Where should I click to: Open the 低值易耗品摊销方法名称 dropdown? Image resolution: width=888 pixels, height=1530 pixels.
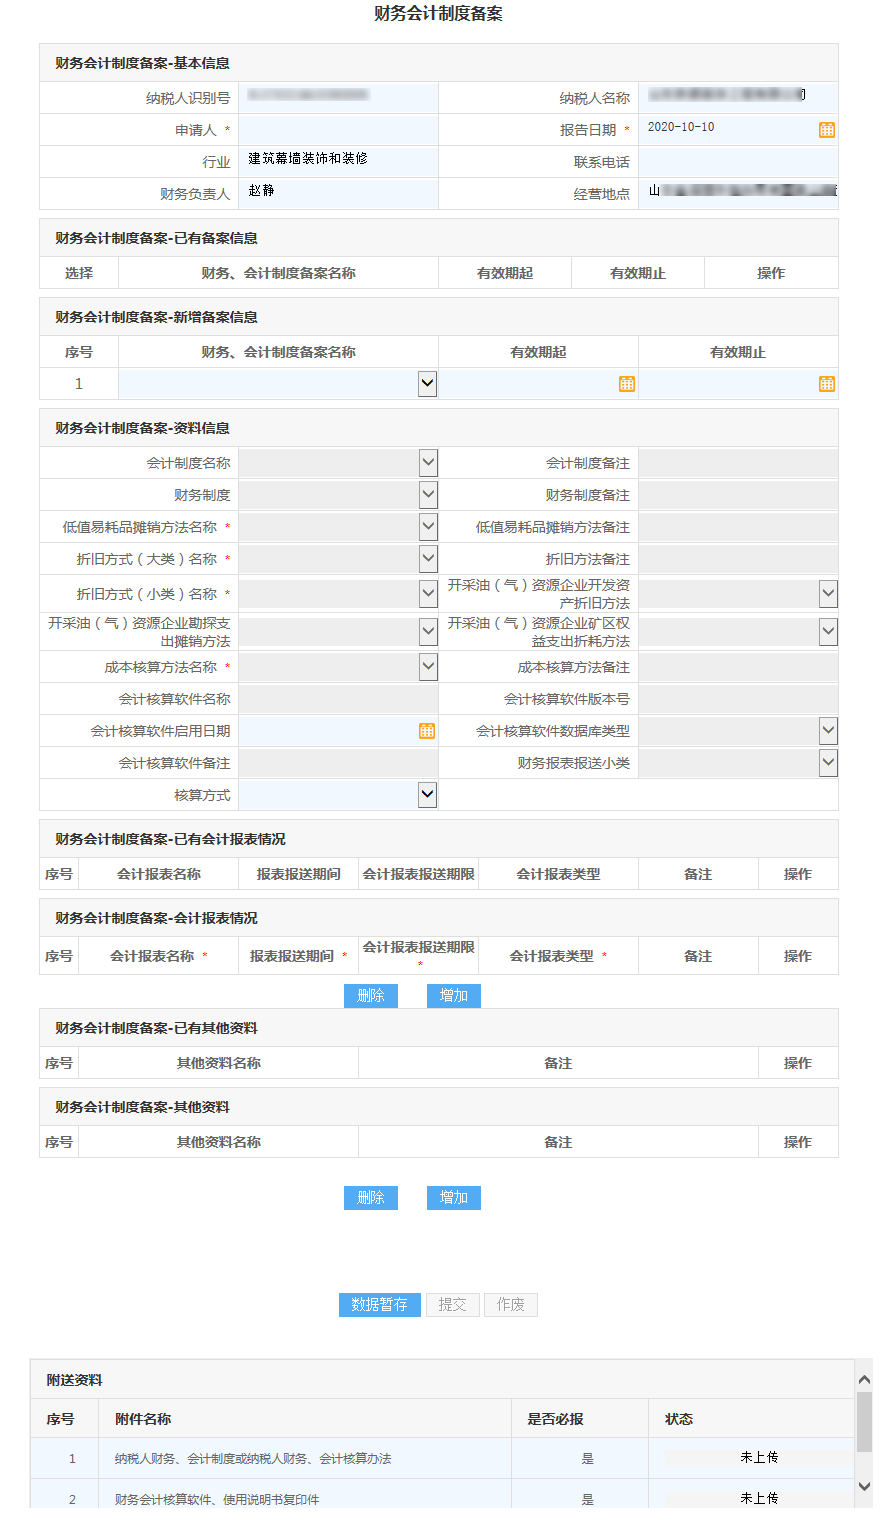pos(428,526)
